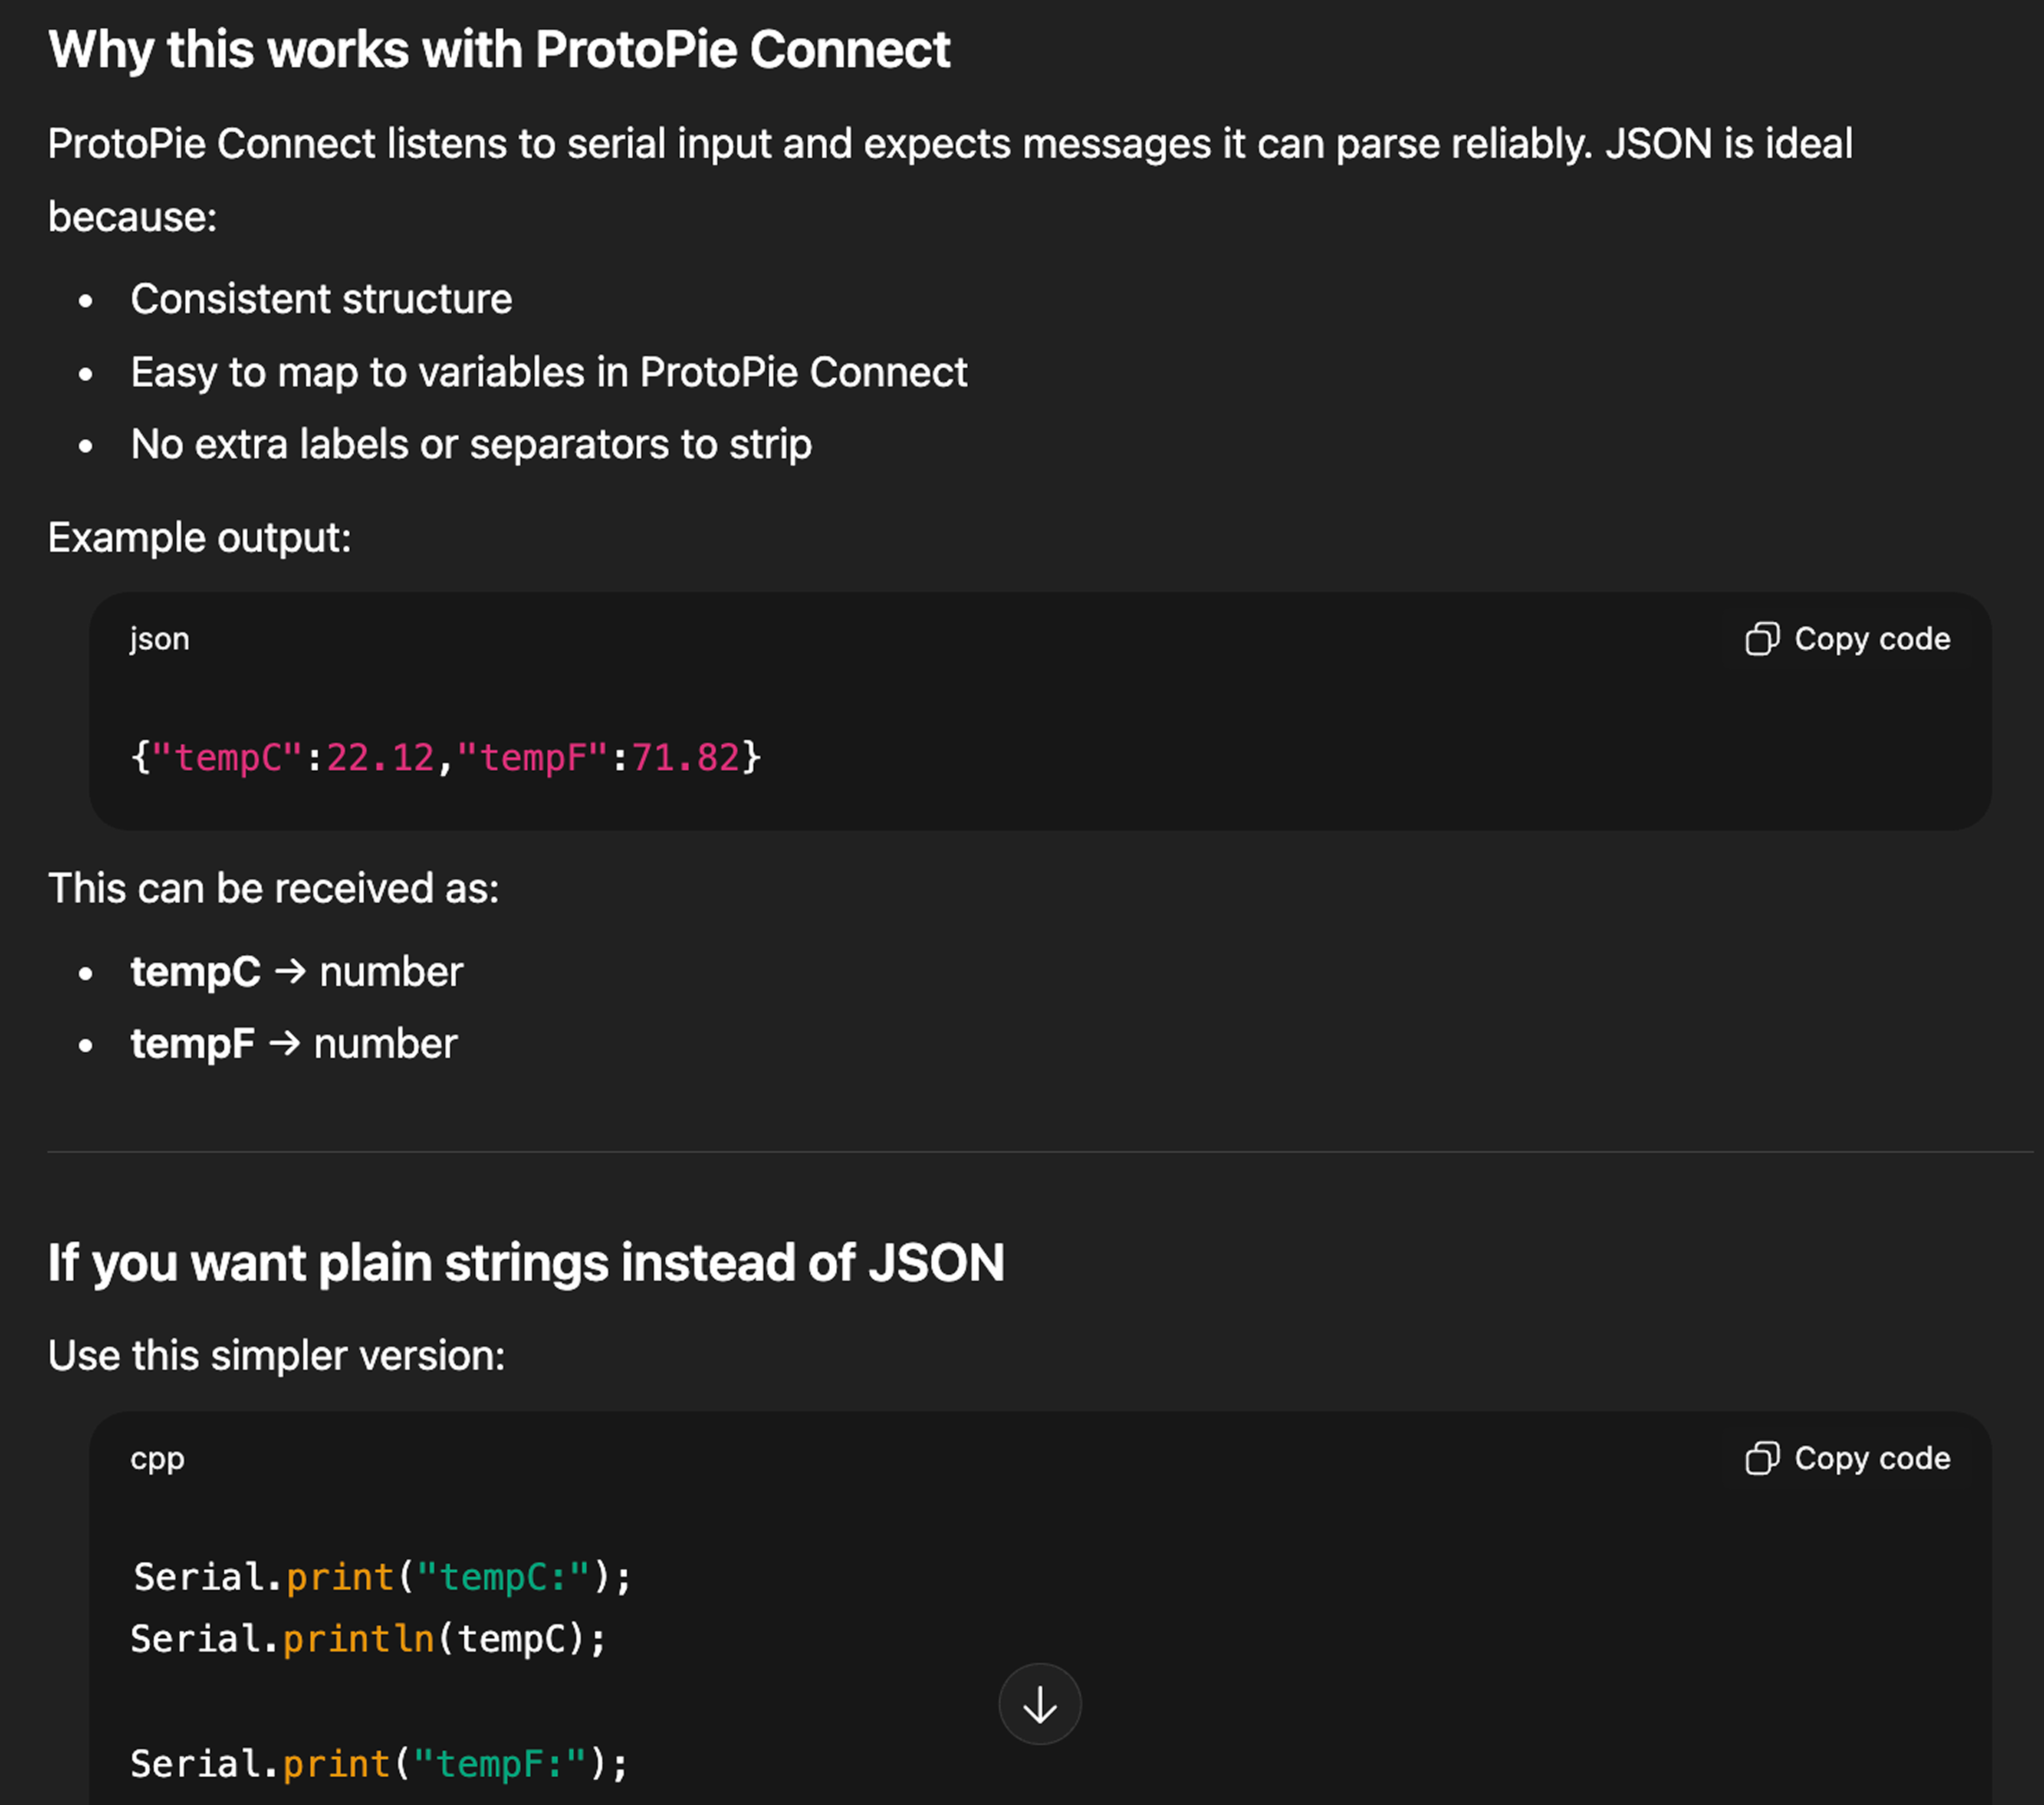The height and width of the screenshot is (1805, 2044).
Task: Click the Serial.print("tempF:") code line
Action: 379,1763
